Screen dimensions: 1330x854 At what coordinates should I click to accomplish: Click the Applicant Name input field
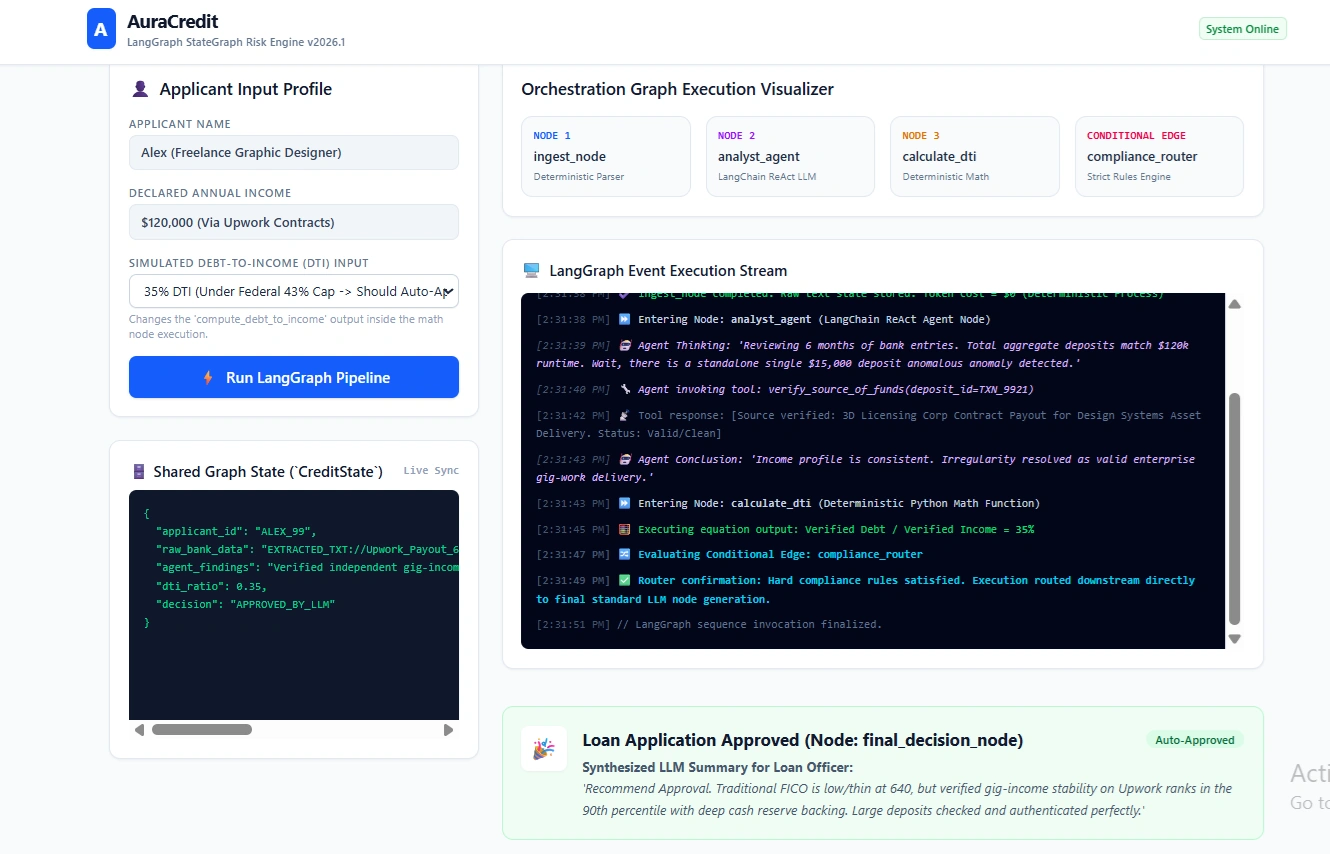point(294,152)
